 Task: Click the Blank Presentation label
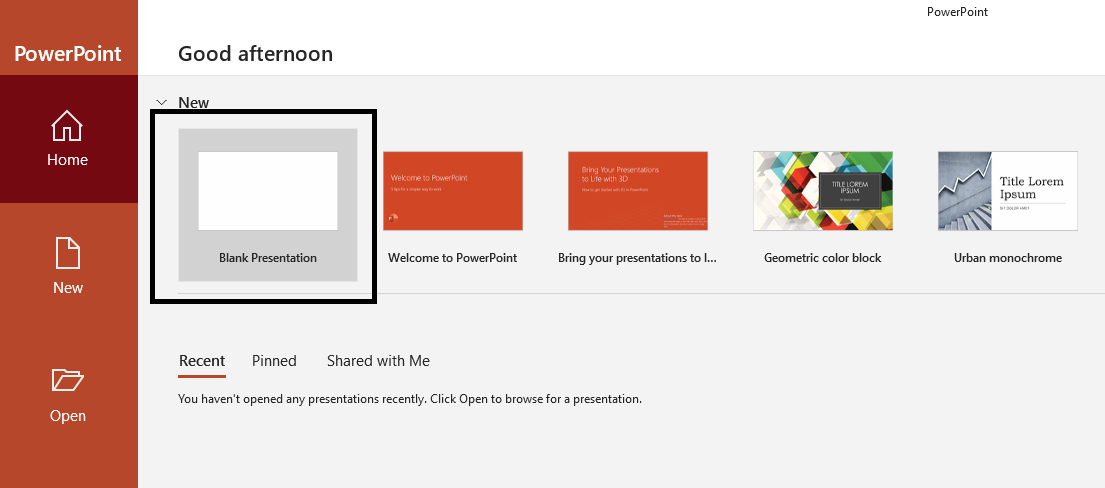click(268, 258)
